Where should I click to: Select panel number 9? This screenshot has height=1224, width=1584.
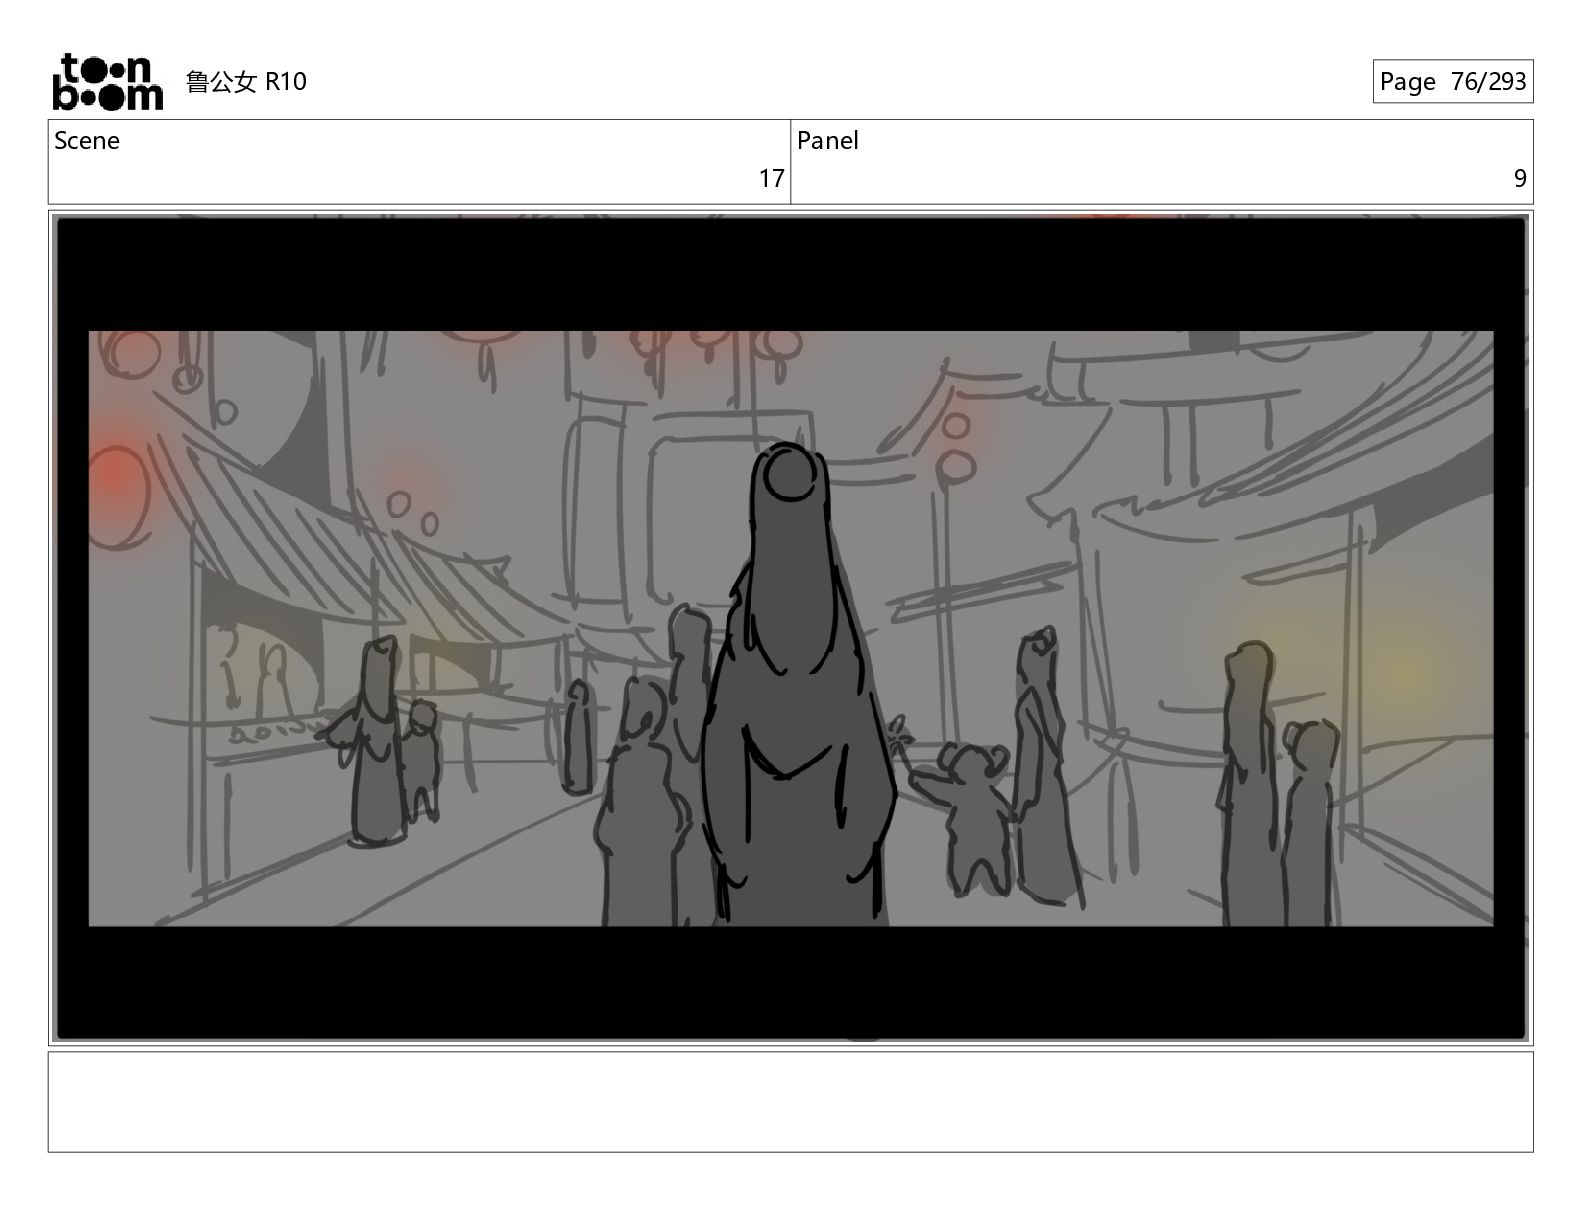(x=1520, y=178)
